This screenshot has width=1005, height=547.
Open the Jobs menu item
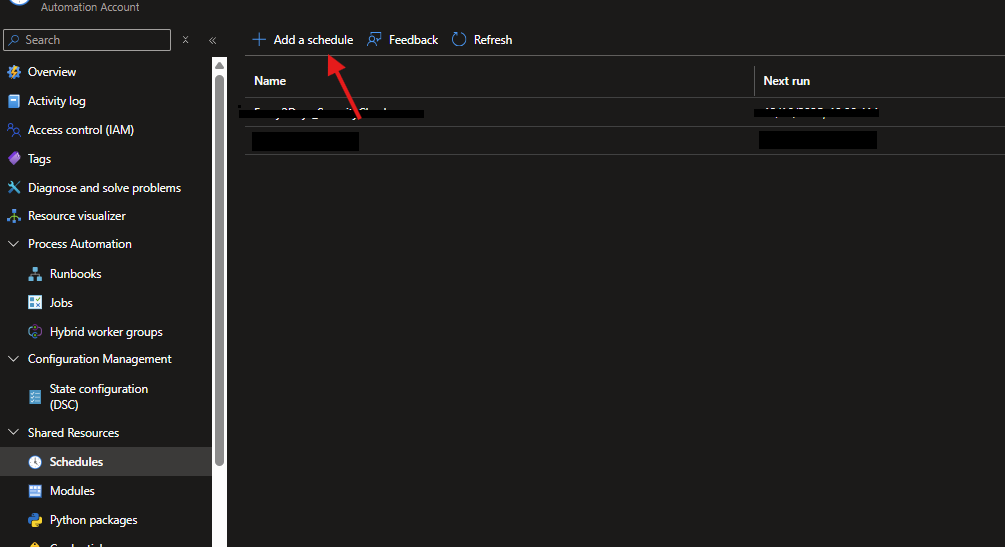click(61, 303)
